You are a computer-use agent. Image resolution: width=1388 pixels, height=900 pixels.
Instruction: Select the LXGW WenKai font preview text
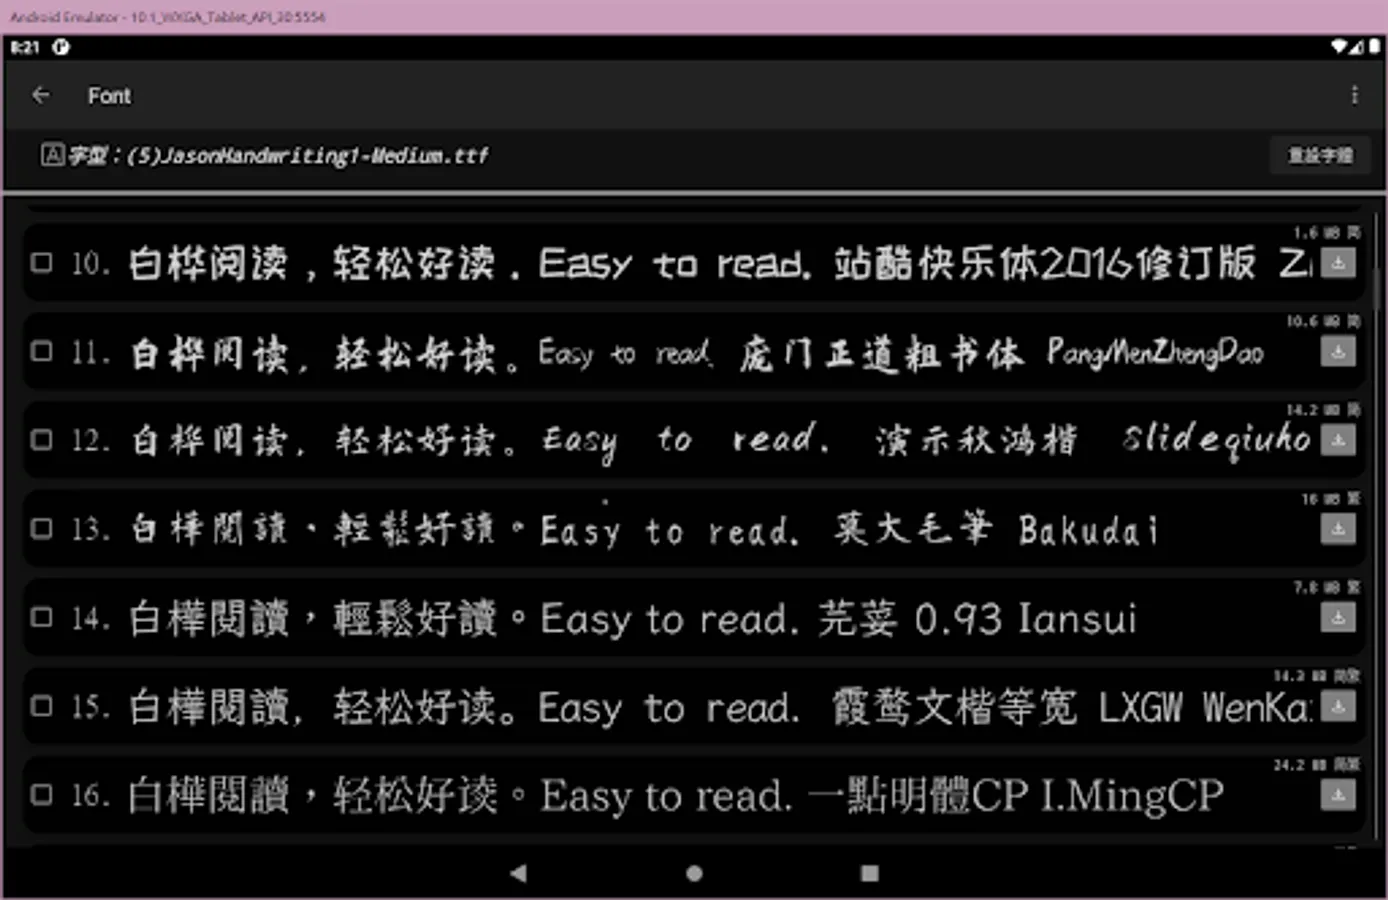[x=721, y=707]
